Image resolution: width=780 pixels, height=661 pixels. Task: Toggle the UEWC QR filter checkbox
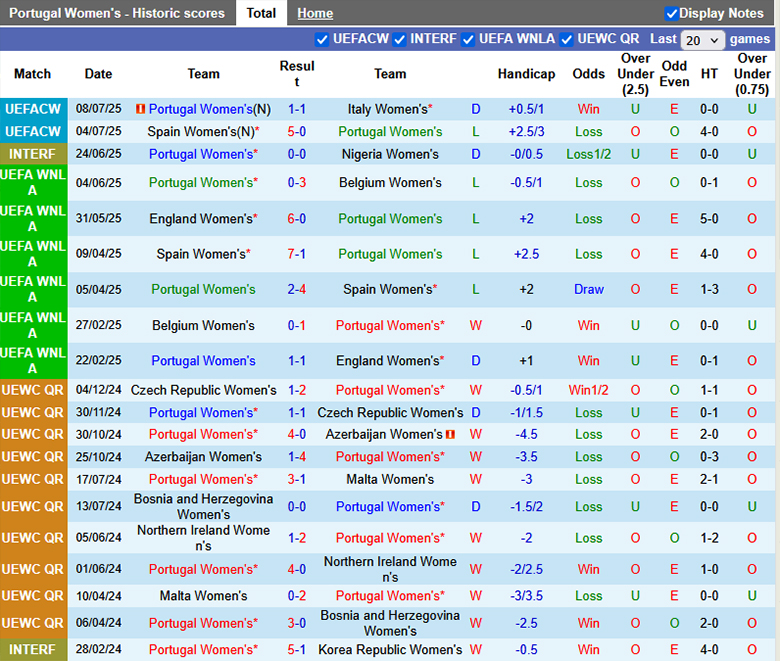point(566,39)
